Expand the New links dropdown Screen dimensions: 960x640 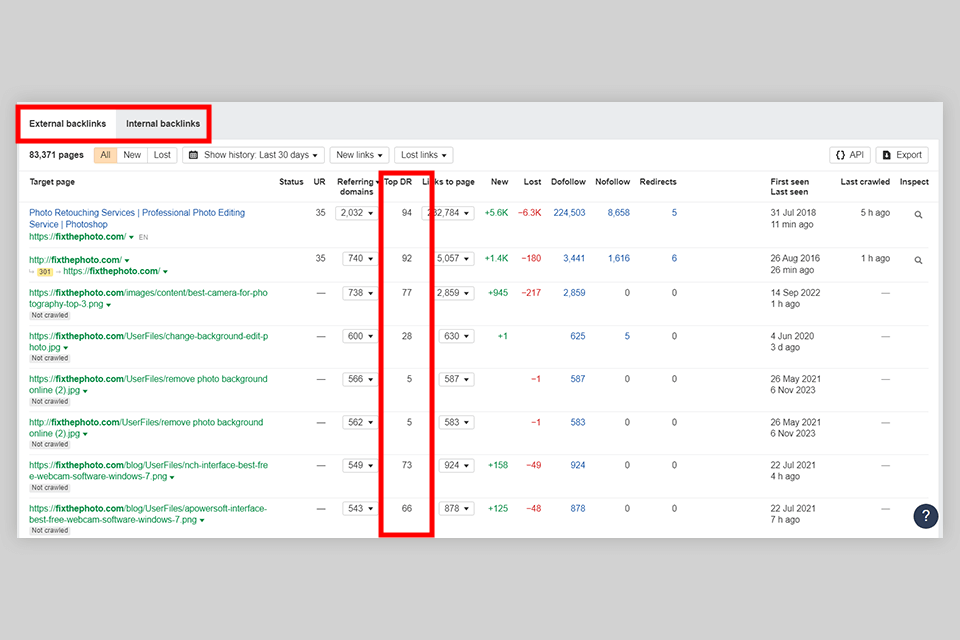[359, 155]
